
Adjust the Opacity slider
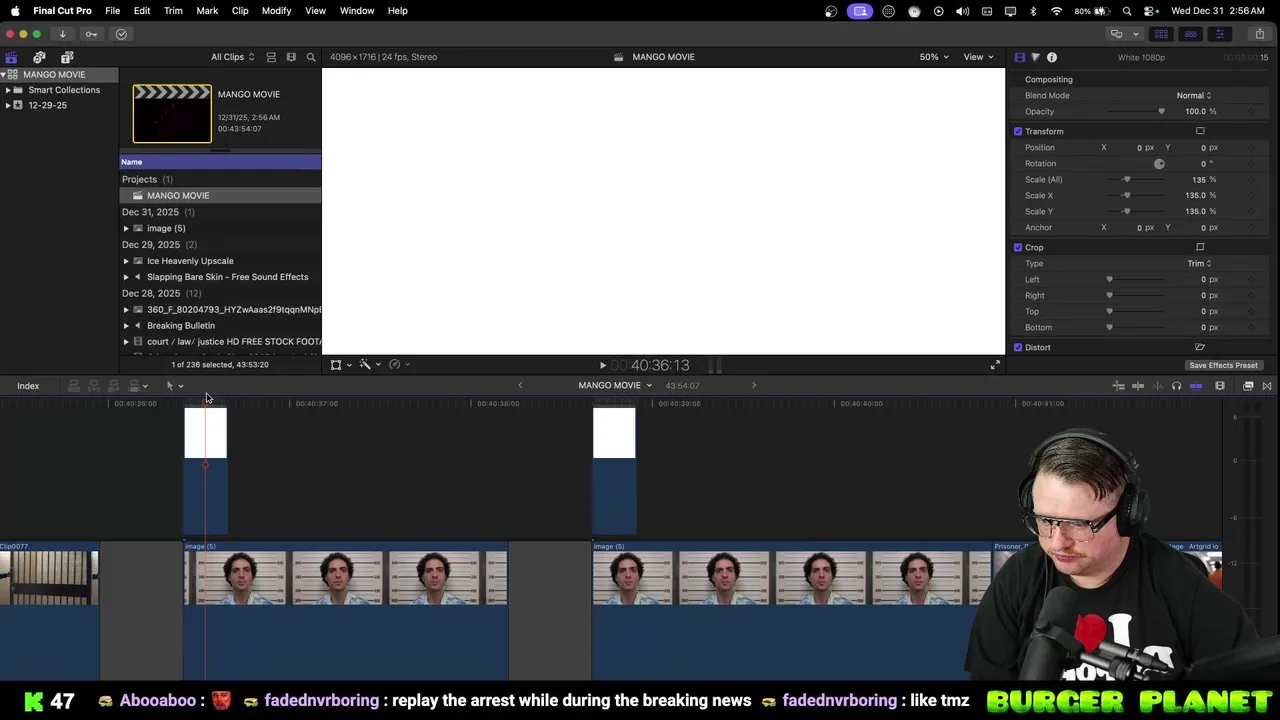pos(1134,111)
